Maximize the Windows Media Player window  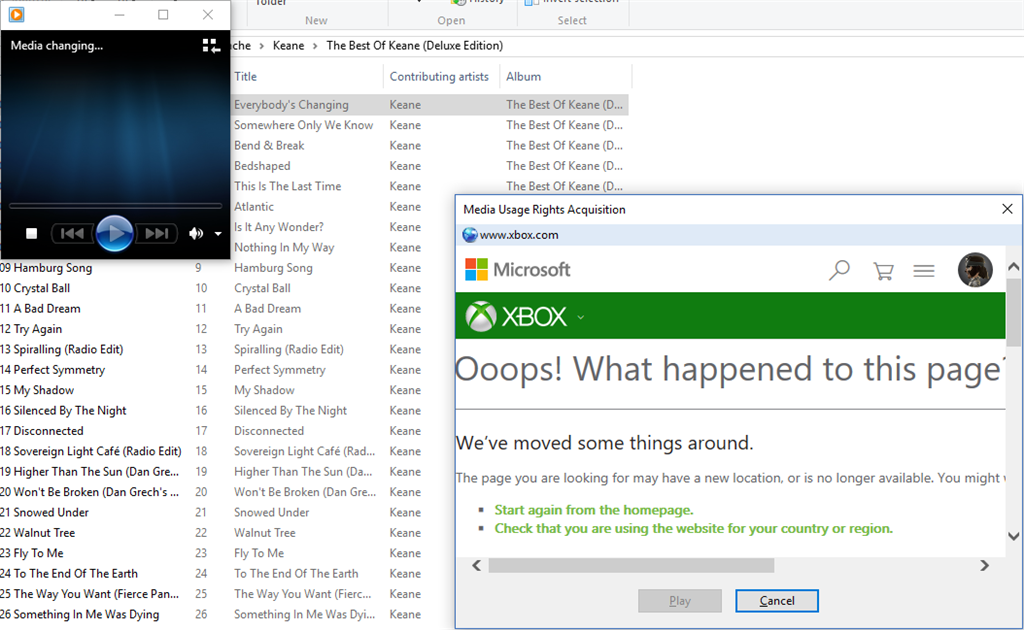(x=163, y=14)
